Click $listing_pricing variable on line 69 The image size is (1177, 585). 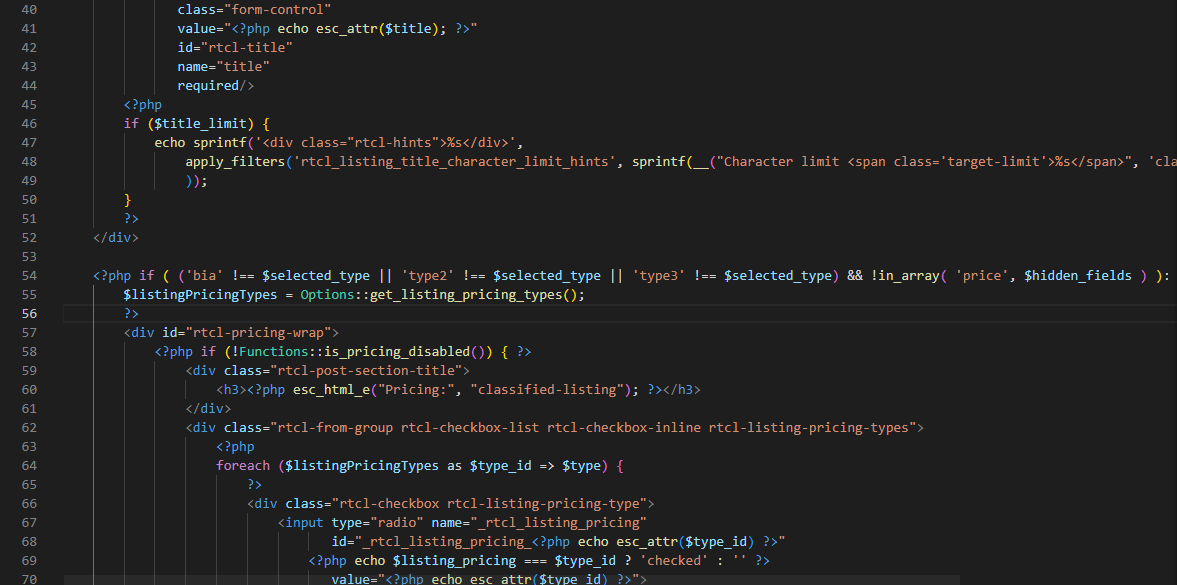click(x=454, y=560)
